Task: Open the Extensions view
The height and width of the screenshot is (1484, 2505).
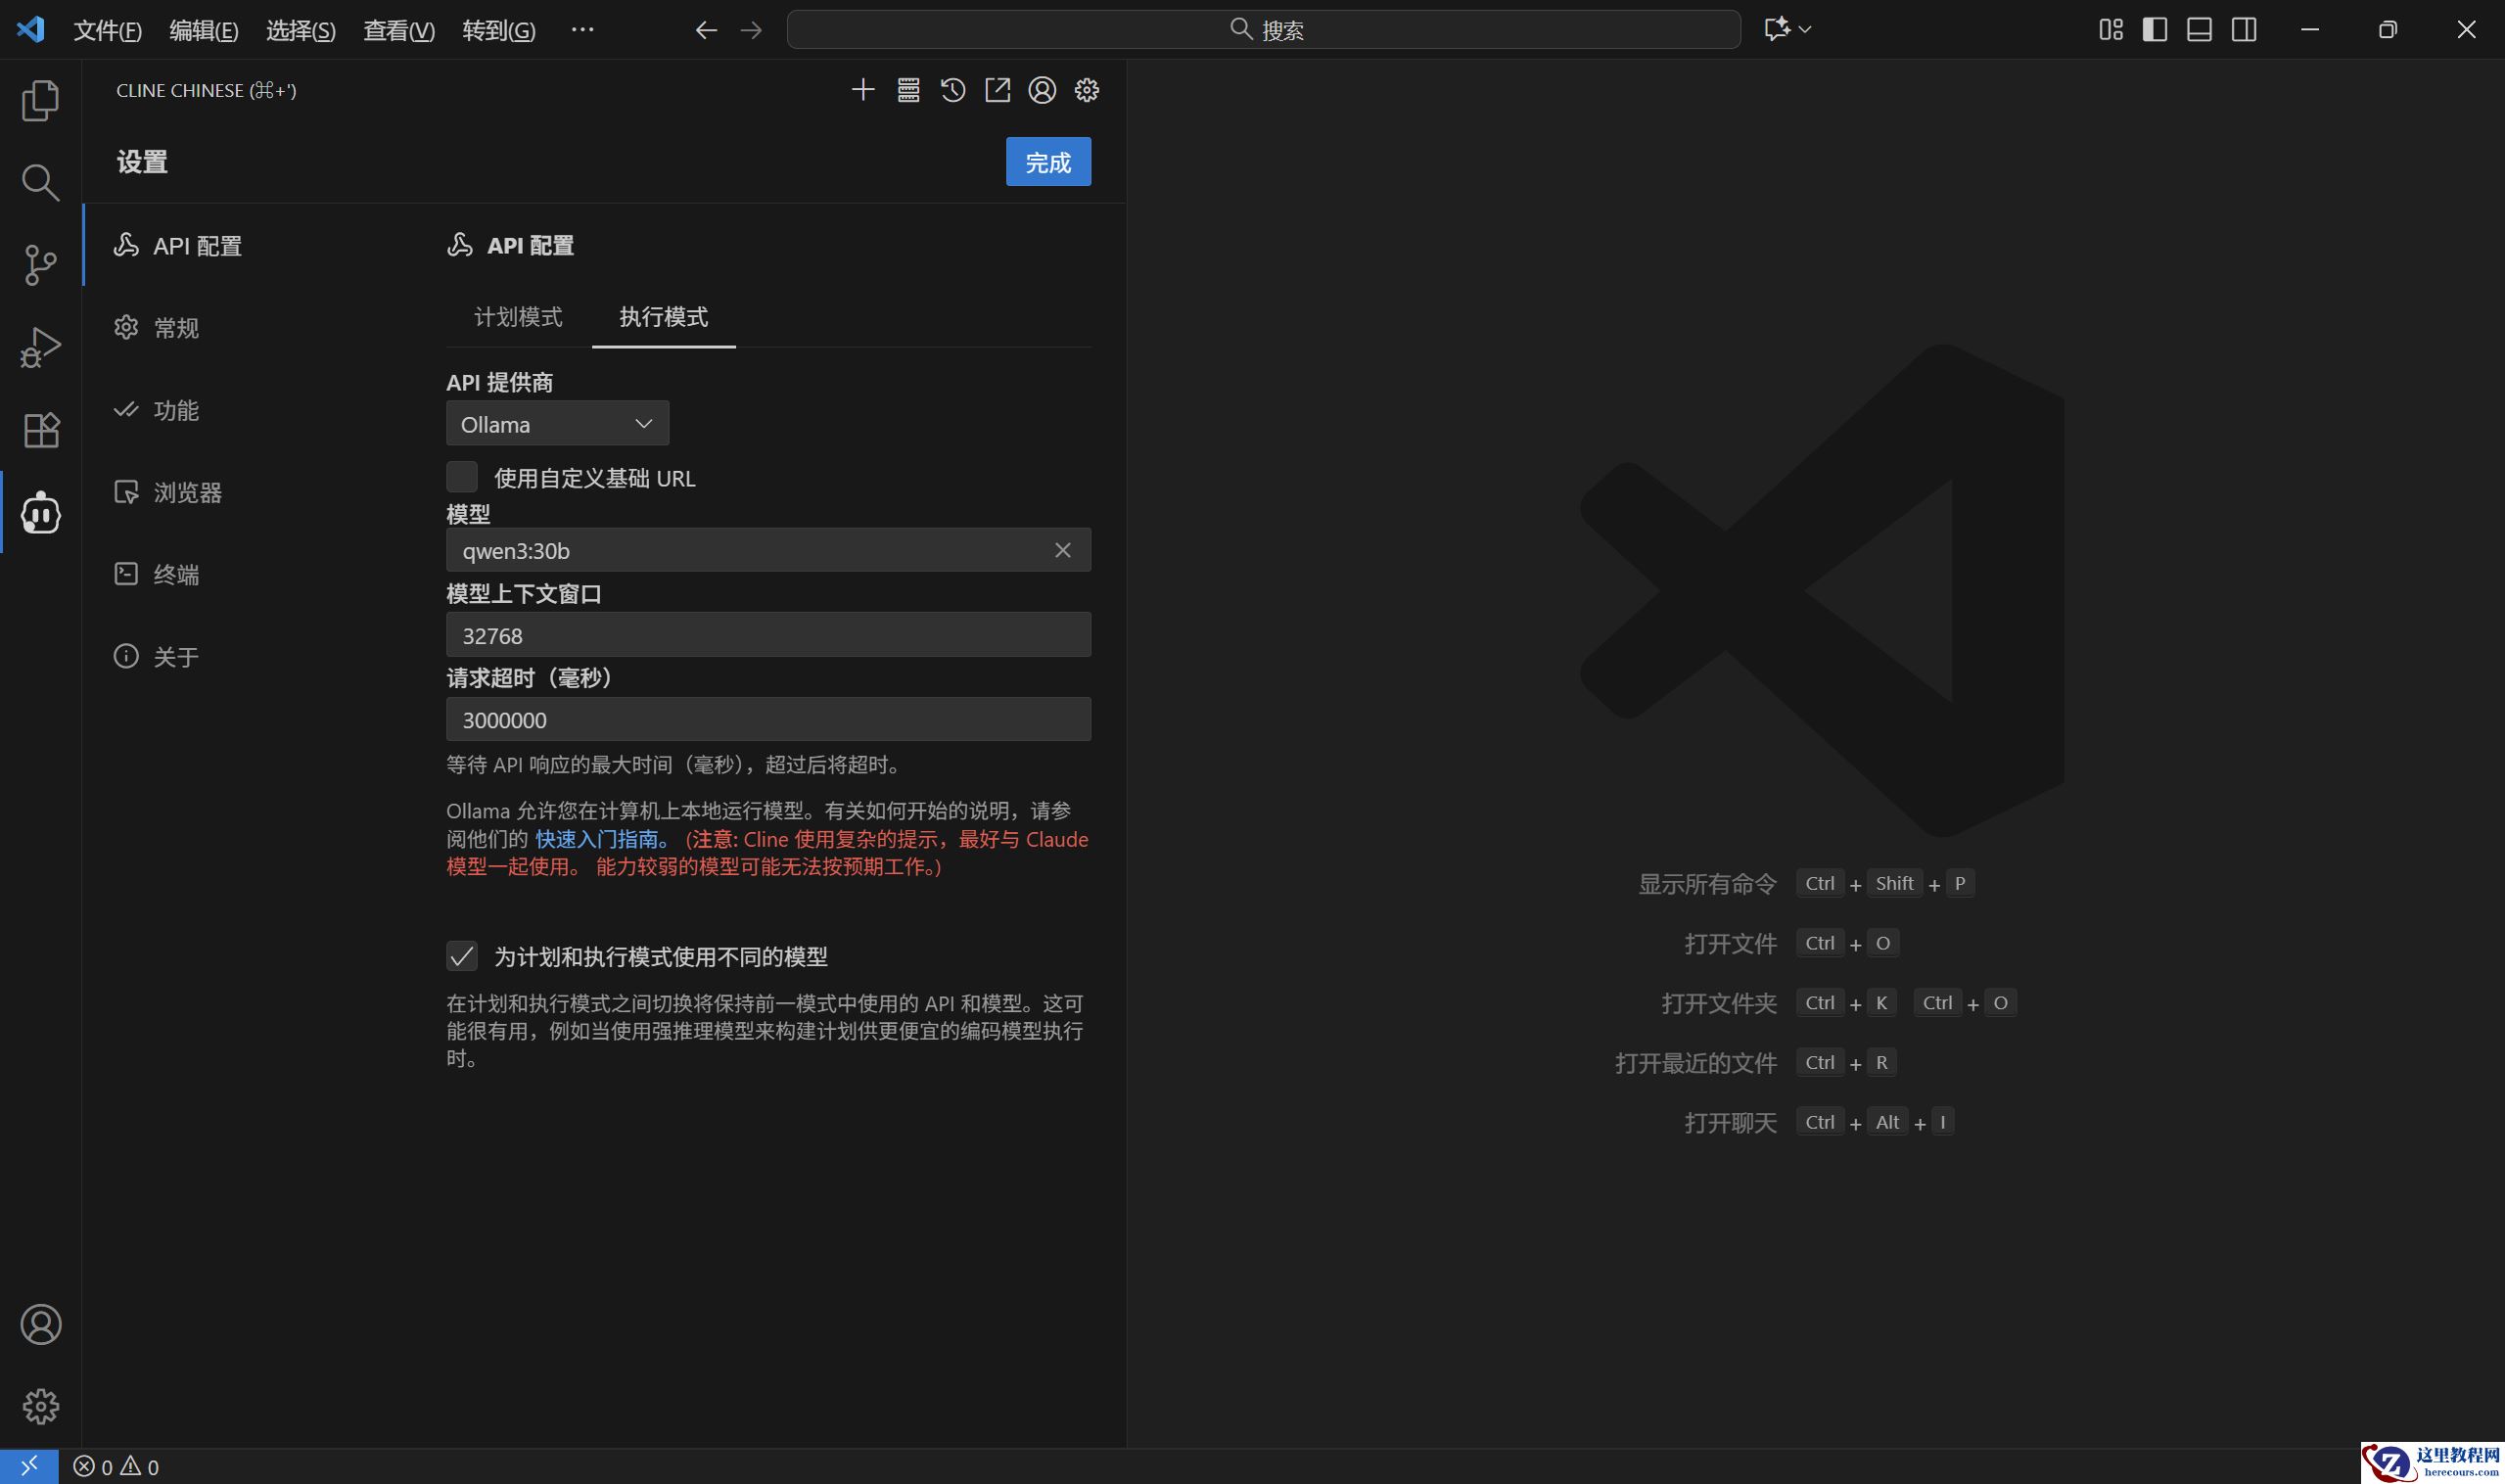Action: pos(40,430)
